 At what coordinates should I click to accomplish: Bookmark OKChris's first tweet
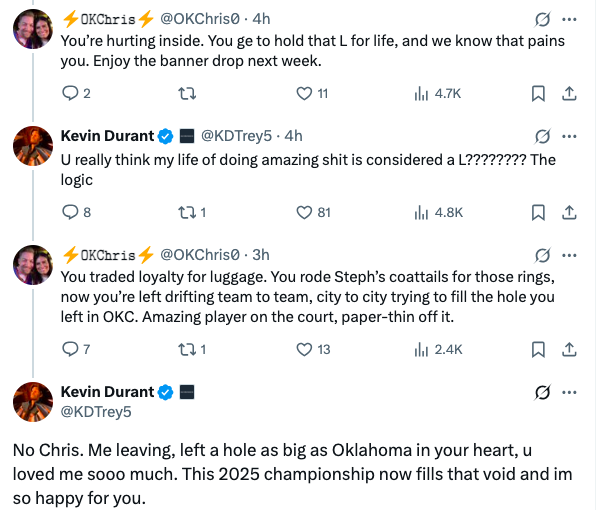pos(537,94)
